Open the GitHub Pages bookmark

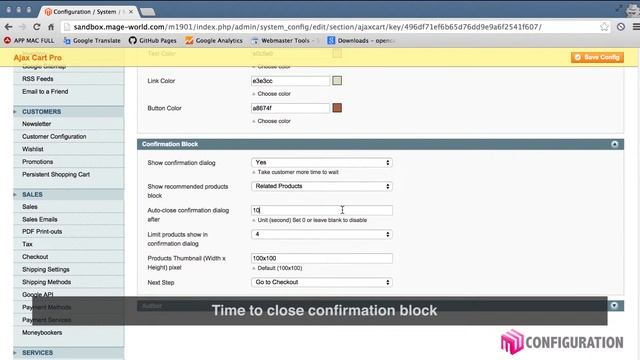pyautogui.click(x=153, y=40)
